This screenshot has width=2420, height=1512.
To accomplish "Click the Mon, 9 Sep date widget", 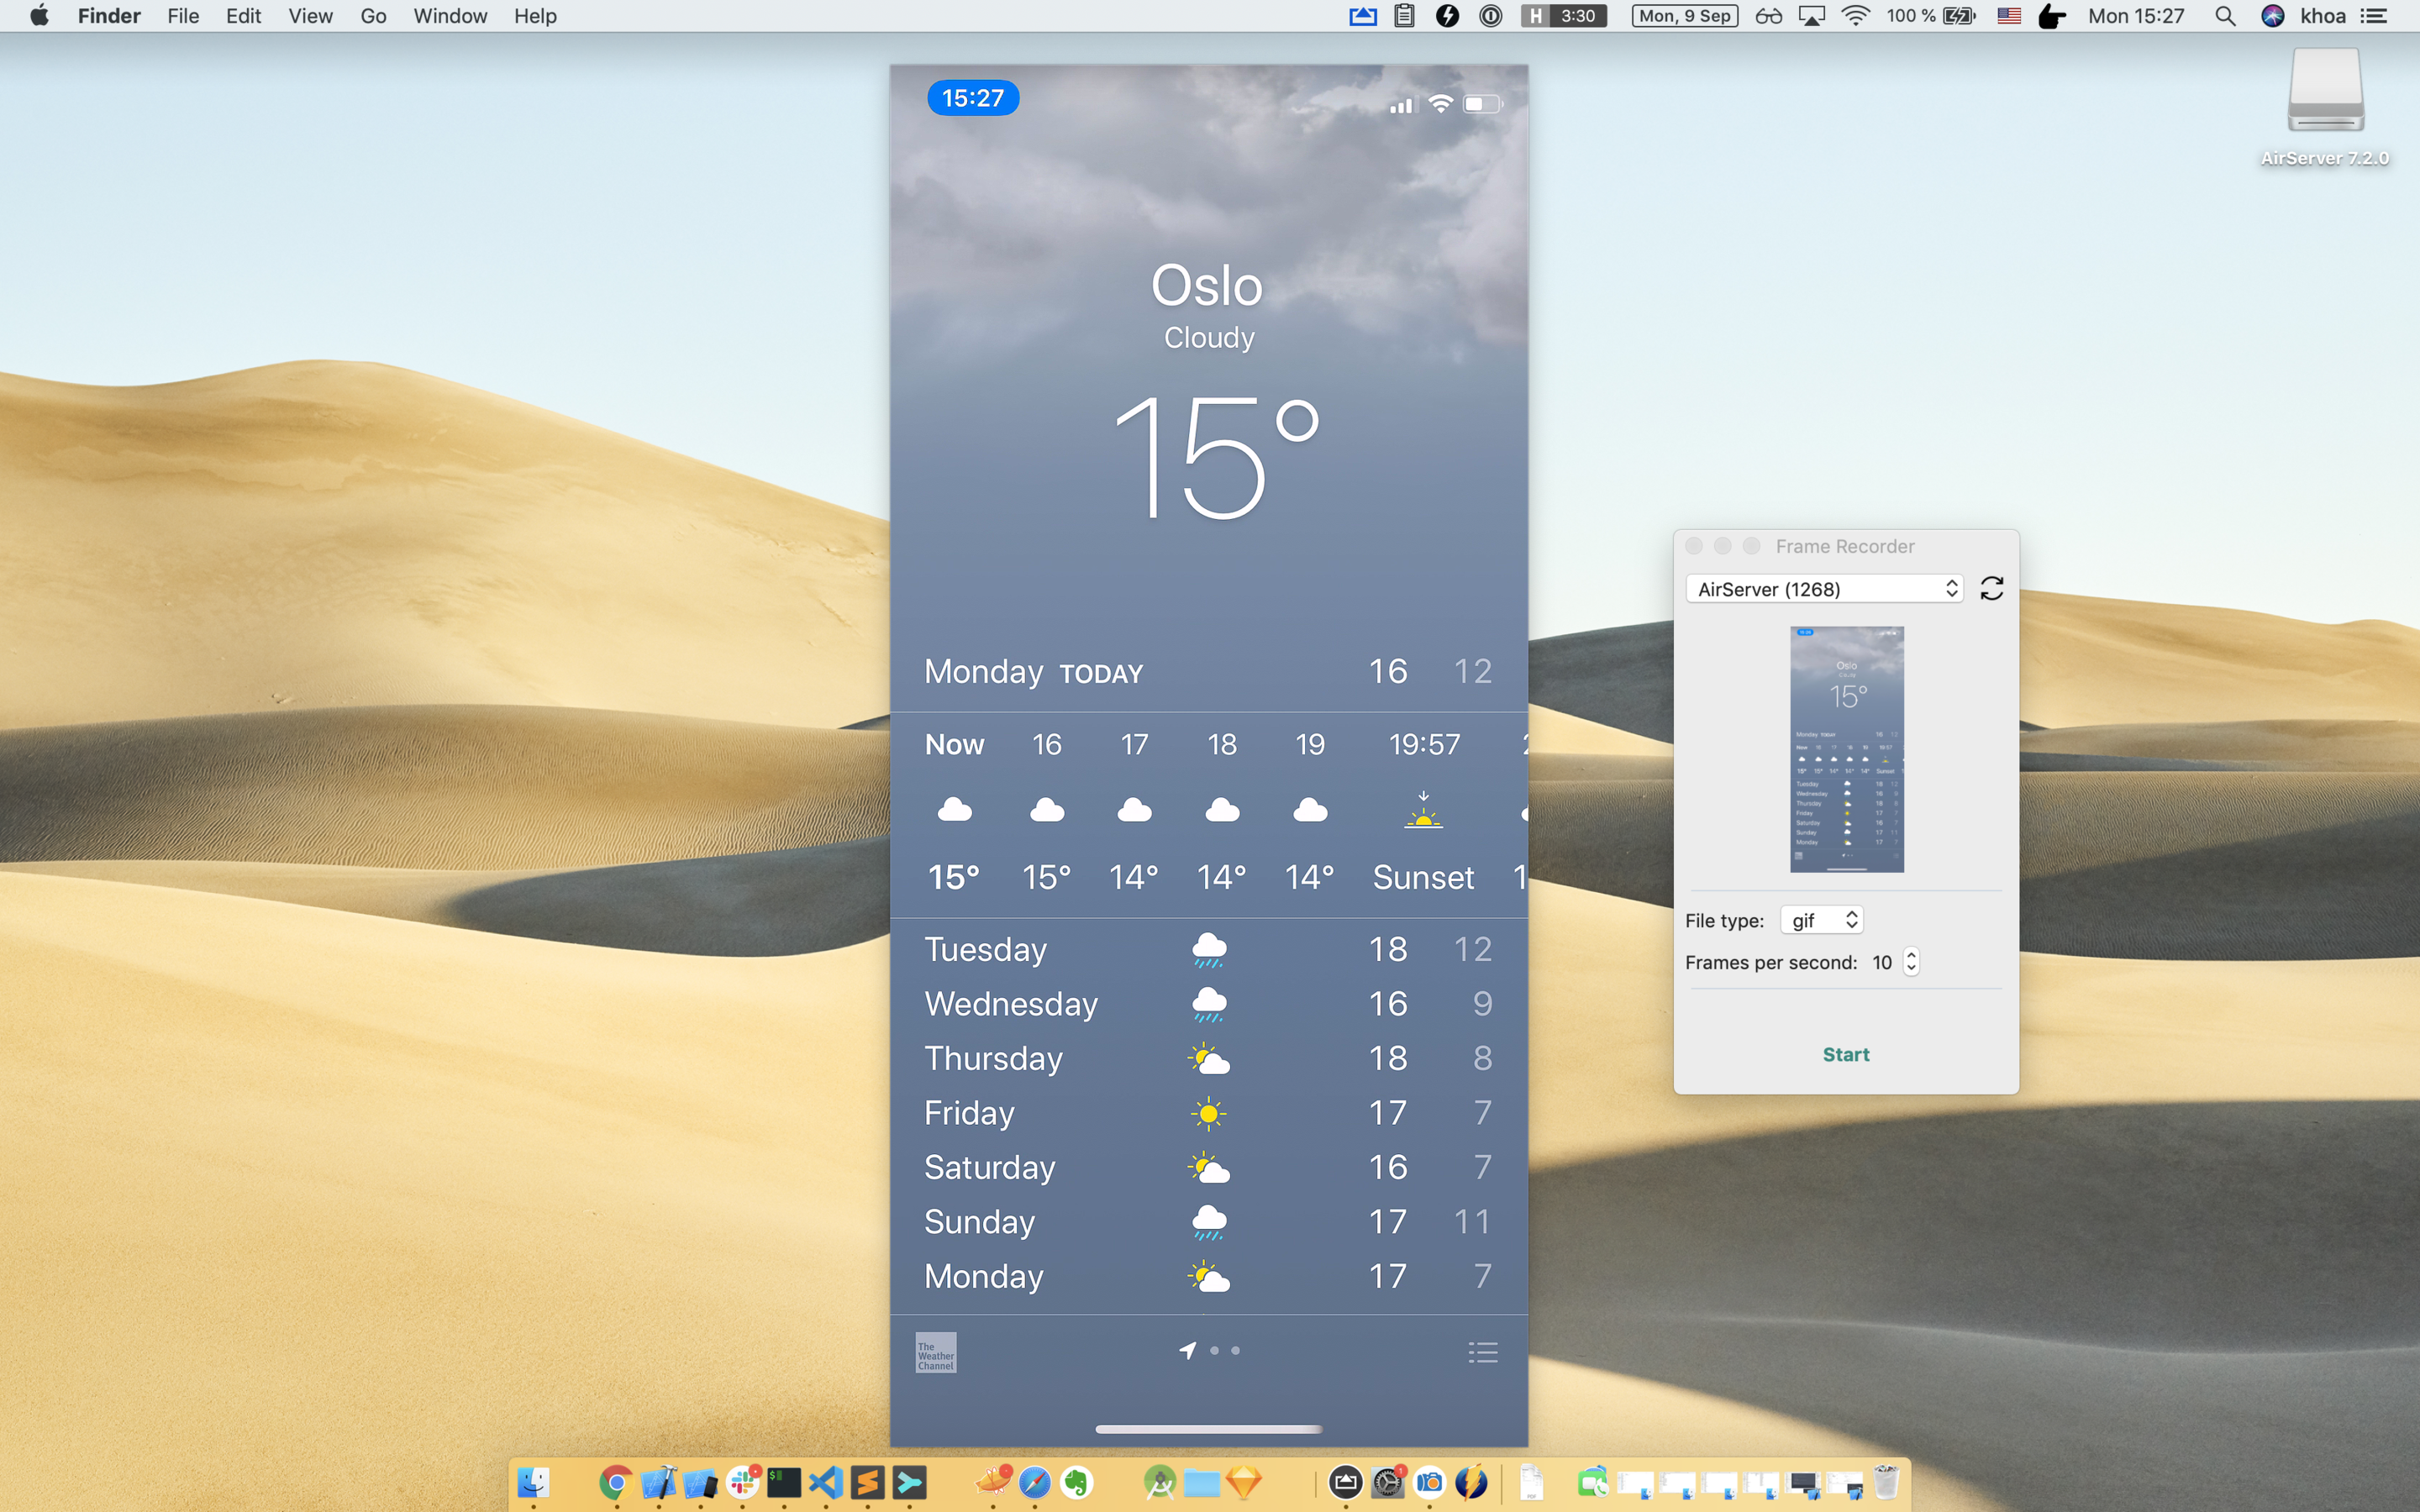I will [1685, 16].
